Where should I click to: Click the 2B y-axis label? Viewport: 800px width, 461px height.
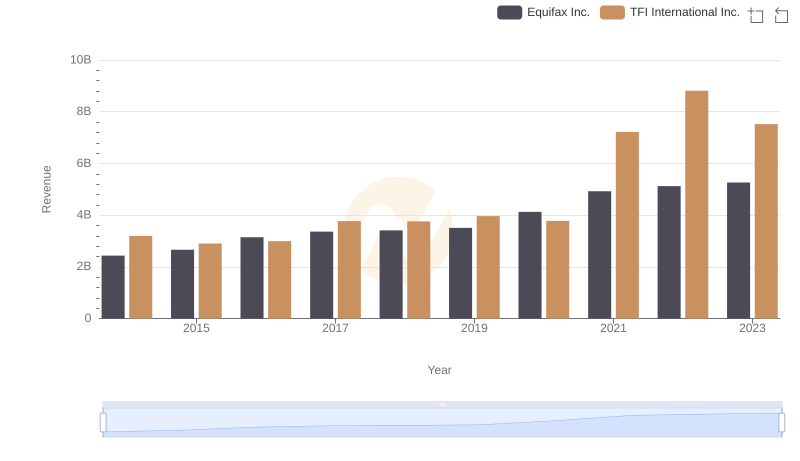point(84,266)
